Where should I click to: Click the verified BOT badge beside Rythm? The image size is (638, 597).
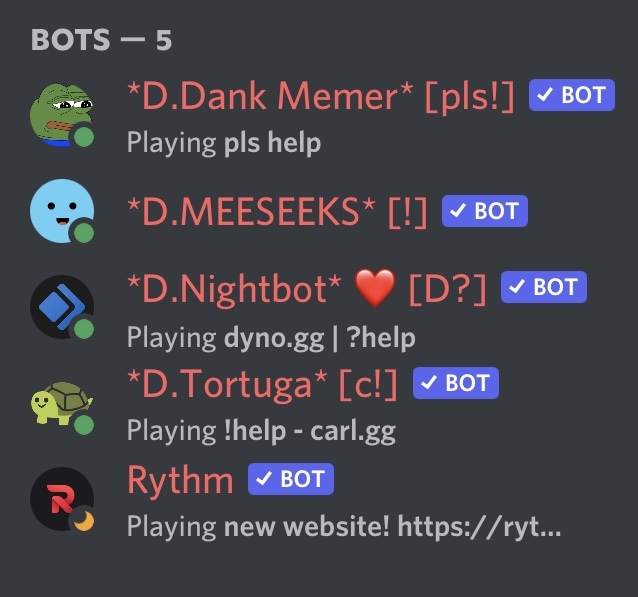[291, 479]
